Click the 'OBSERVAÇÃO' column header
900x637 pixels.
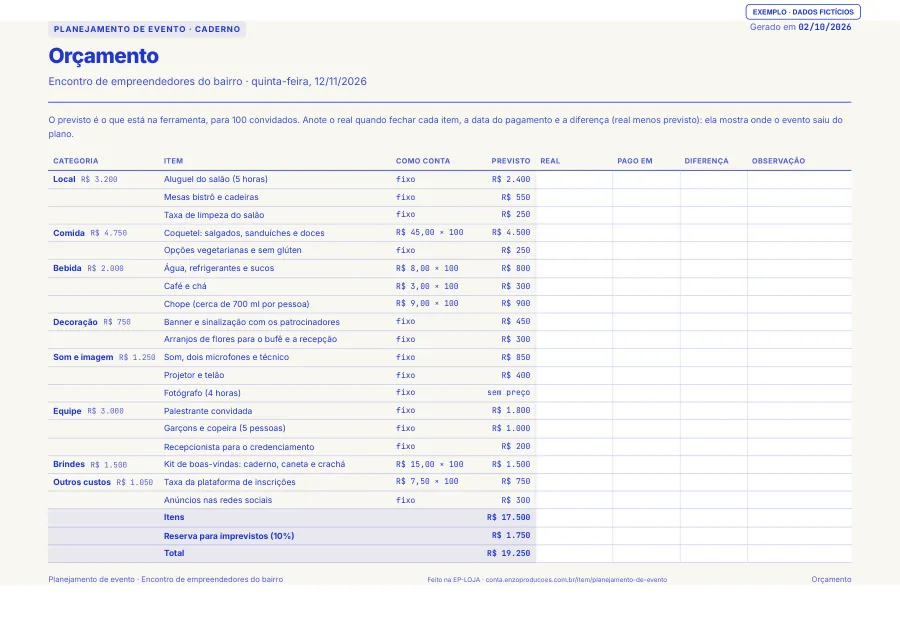778,161
